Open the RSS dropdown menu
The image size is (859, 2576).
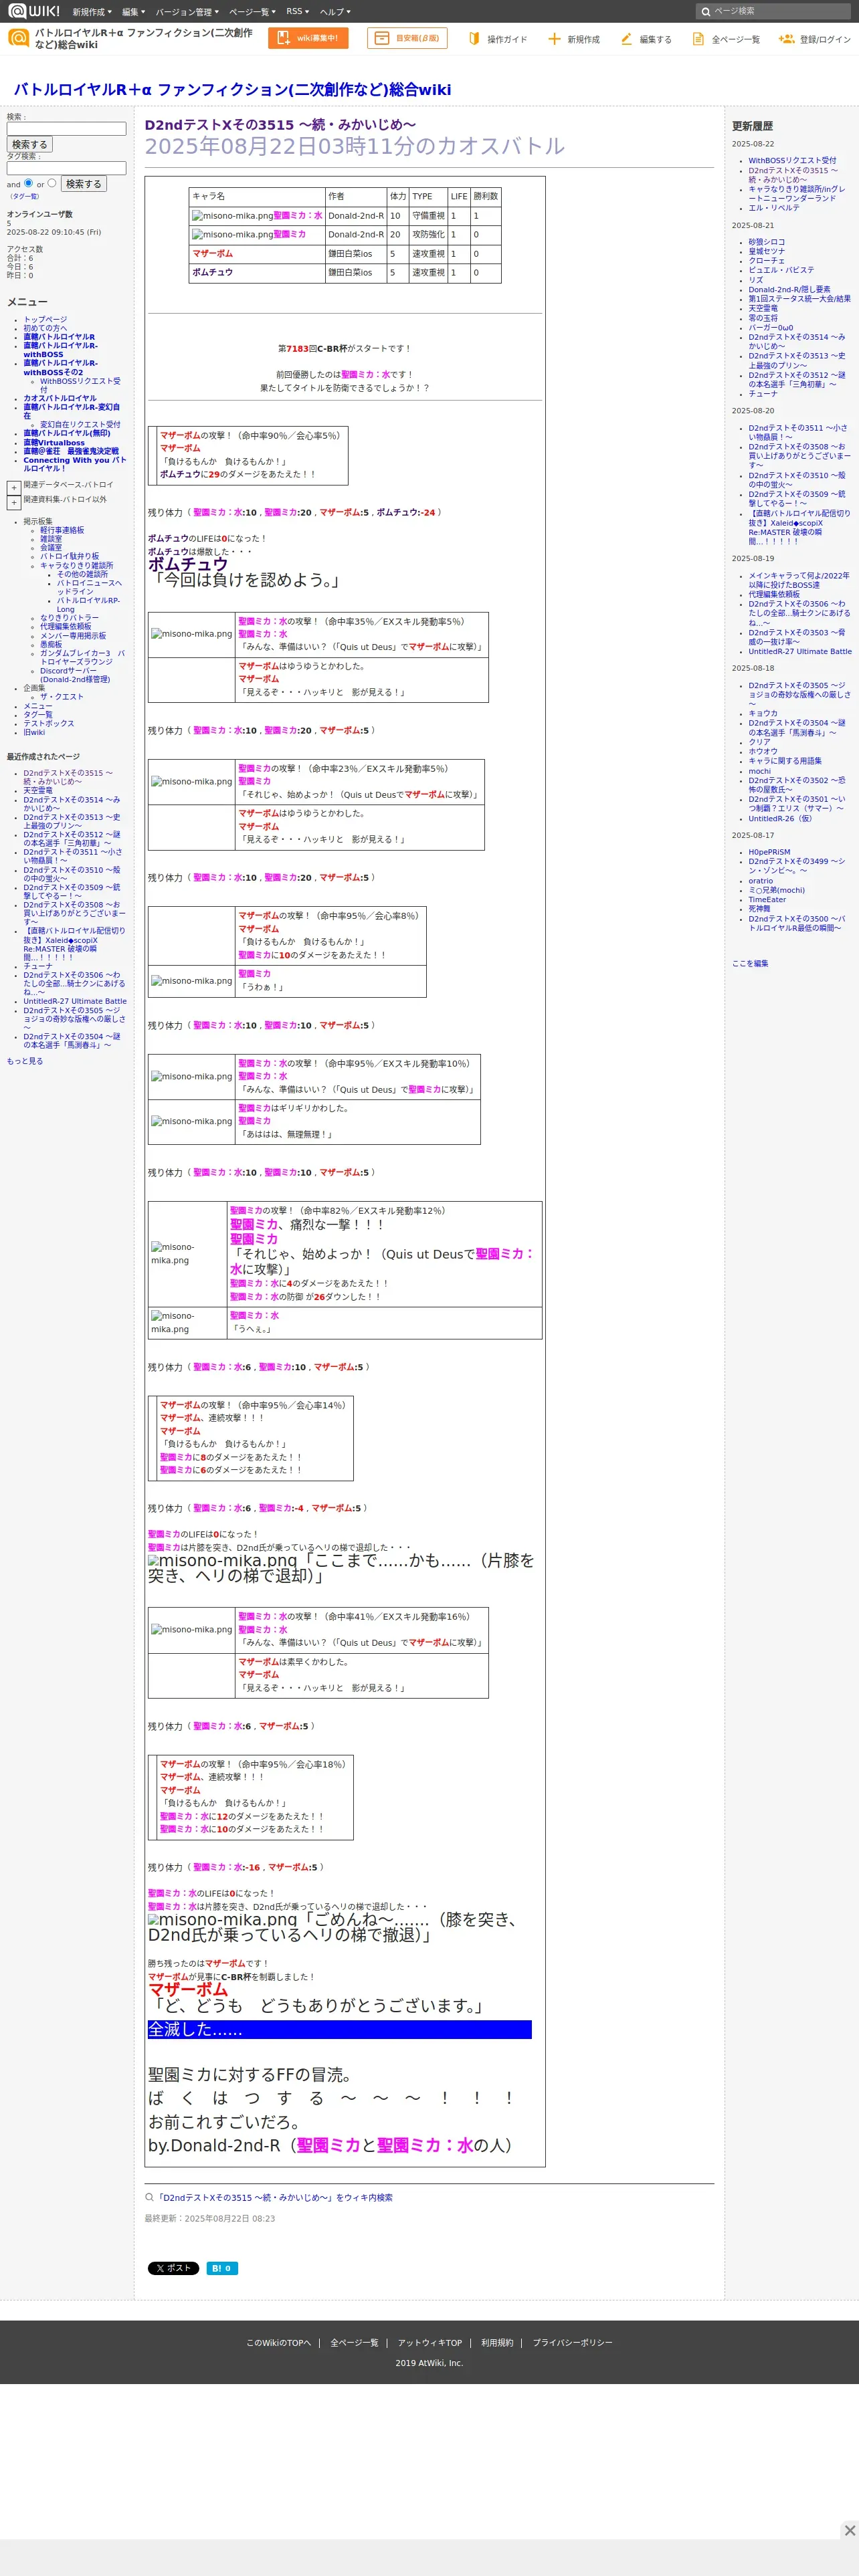[297, 12]
